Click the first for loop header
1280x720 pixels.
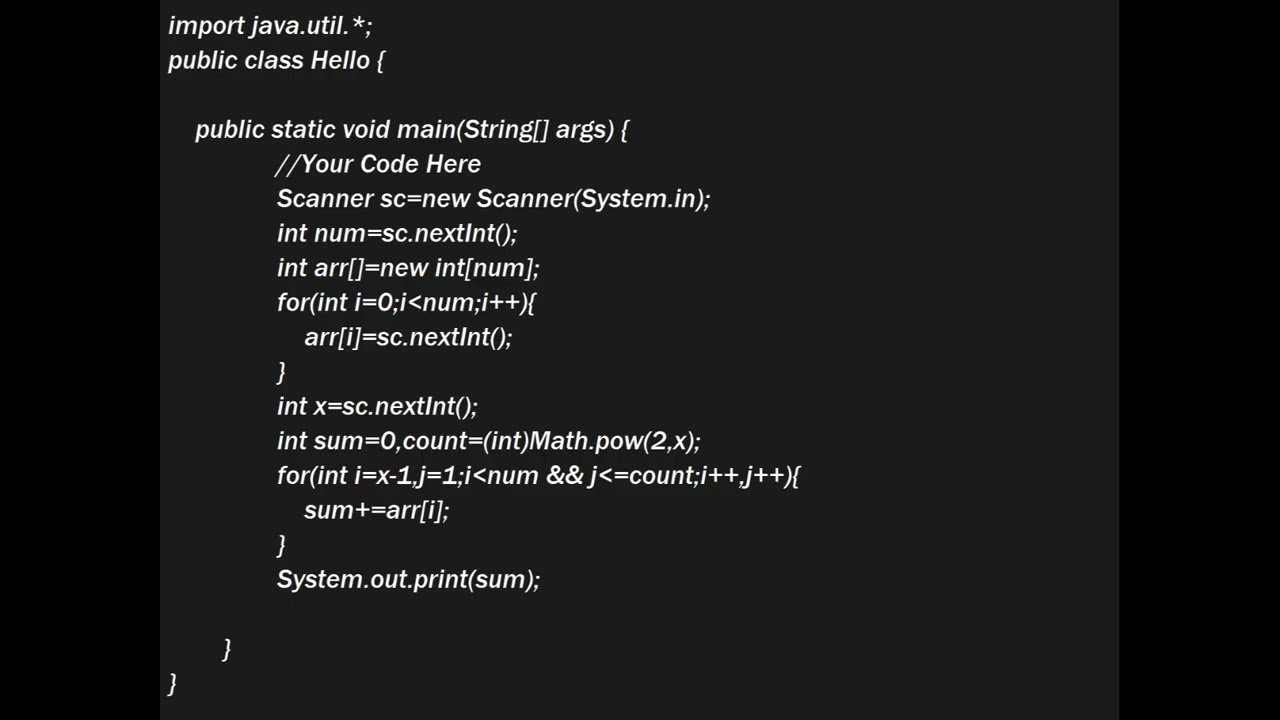[x=406, y=303]
